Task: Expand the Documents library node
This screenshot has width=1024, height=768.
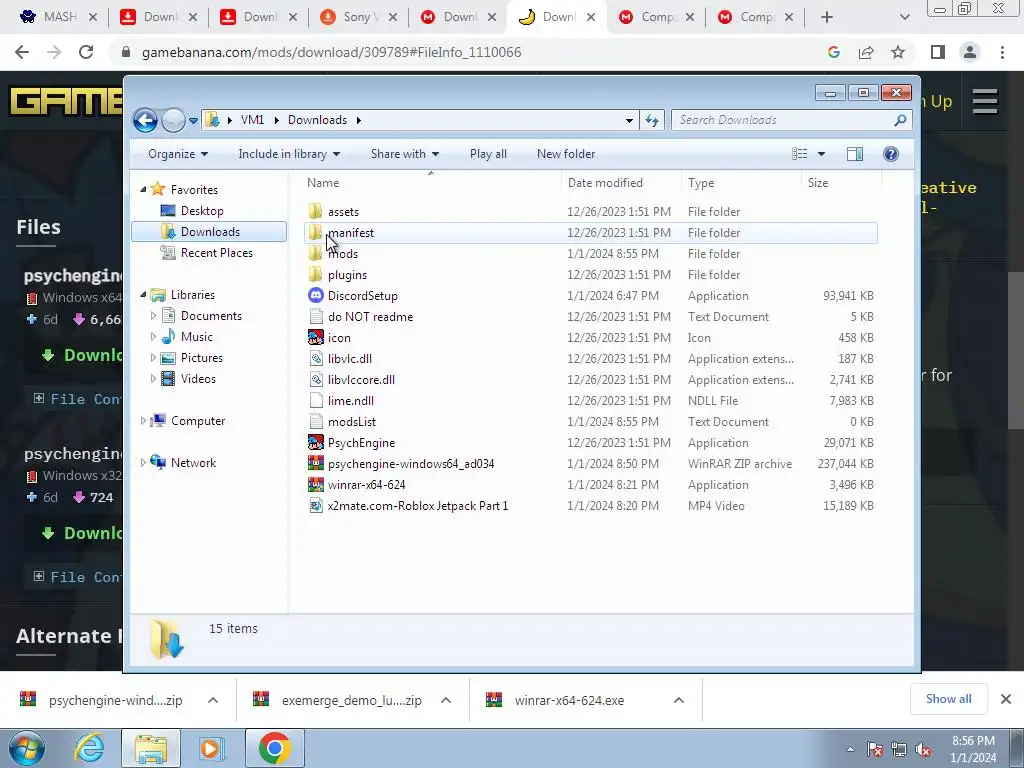Action: tap(153, 316)
